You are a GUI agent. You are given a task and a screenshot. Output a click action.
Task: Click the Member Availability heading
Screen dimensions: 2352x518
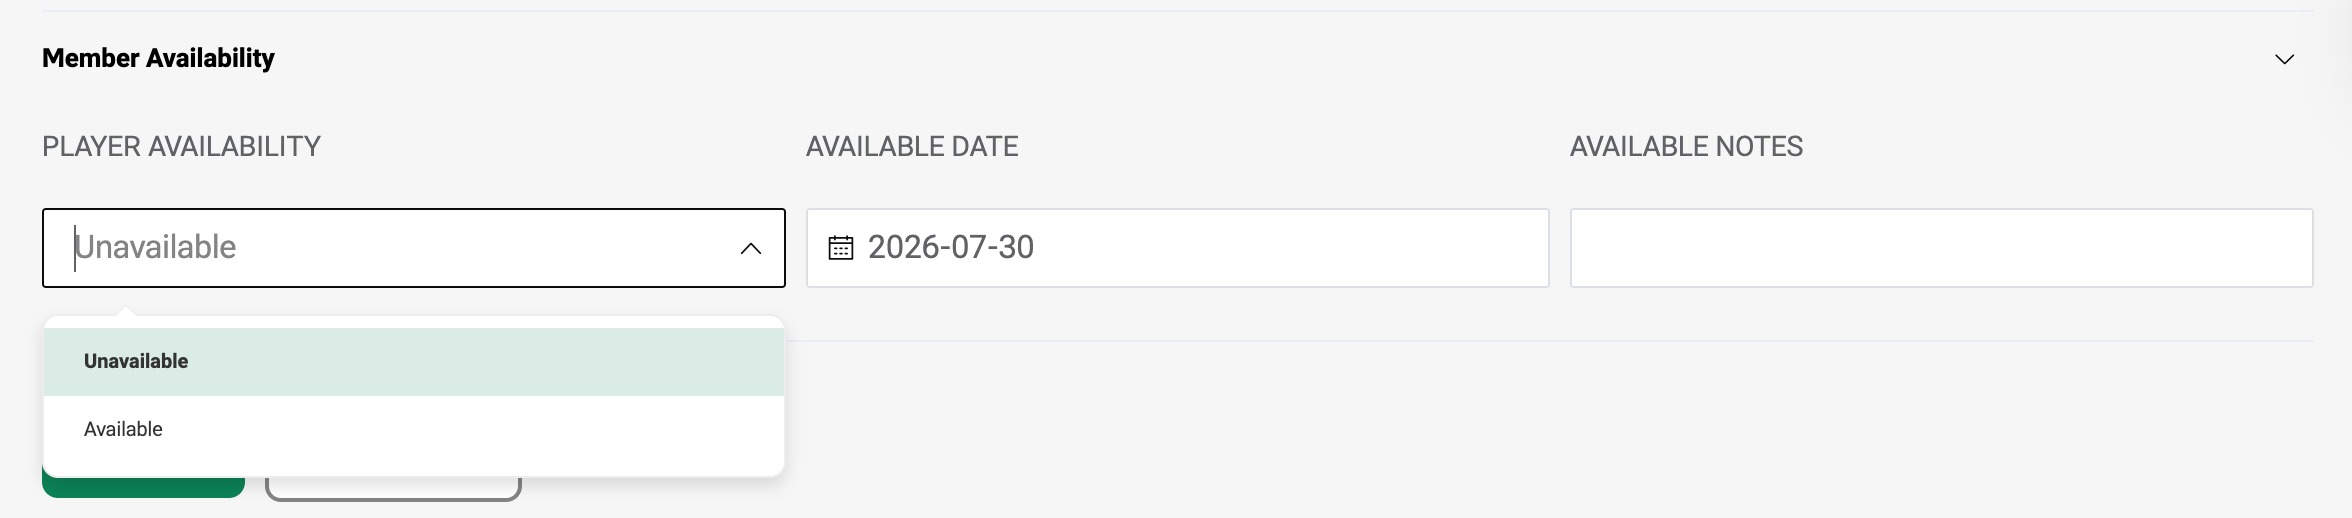tap(158, 58)
